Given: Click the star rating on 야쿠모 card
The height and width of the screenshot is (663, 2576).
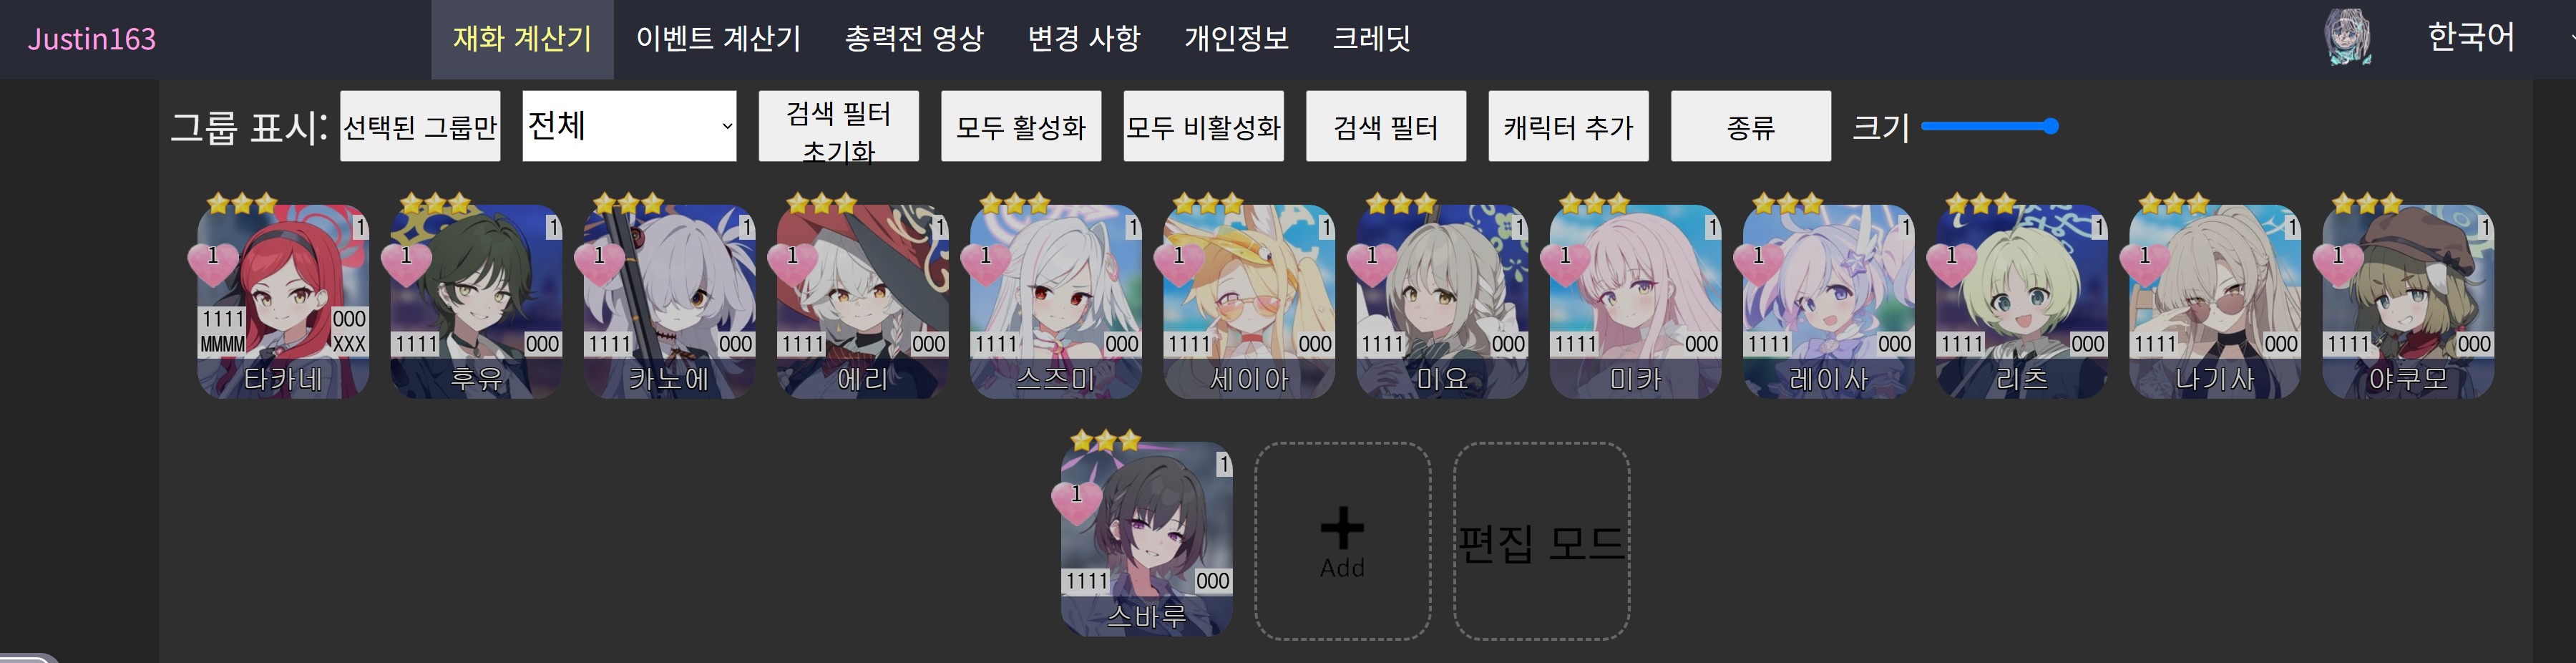Looking at the screenshot, I should tap(2366, 204).
